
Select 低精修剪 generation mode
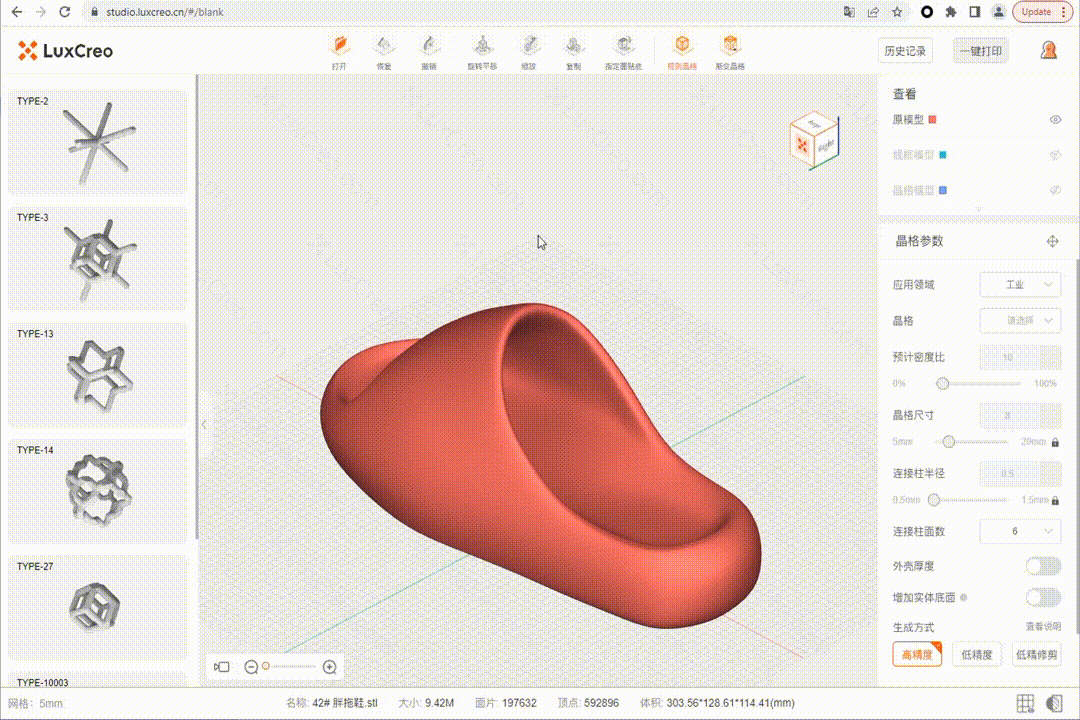[x=1037, y=655]
